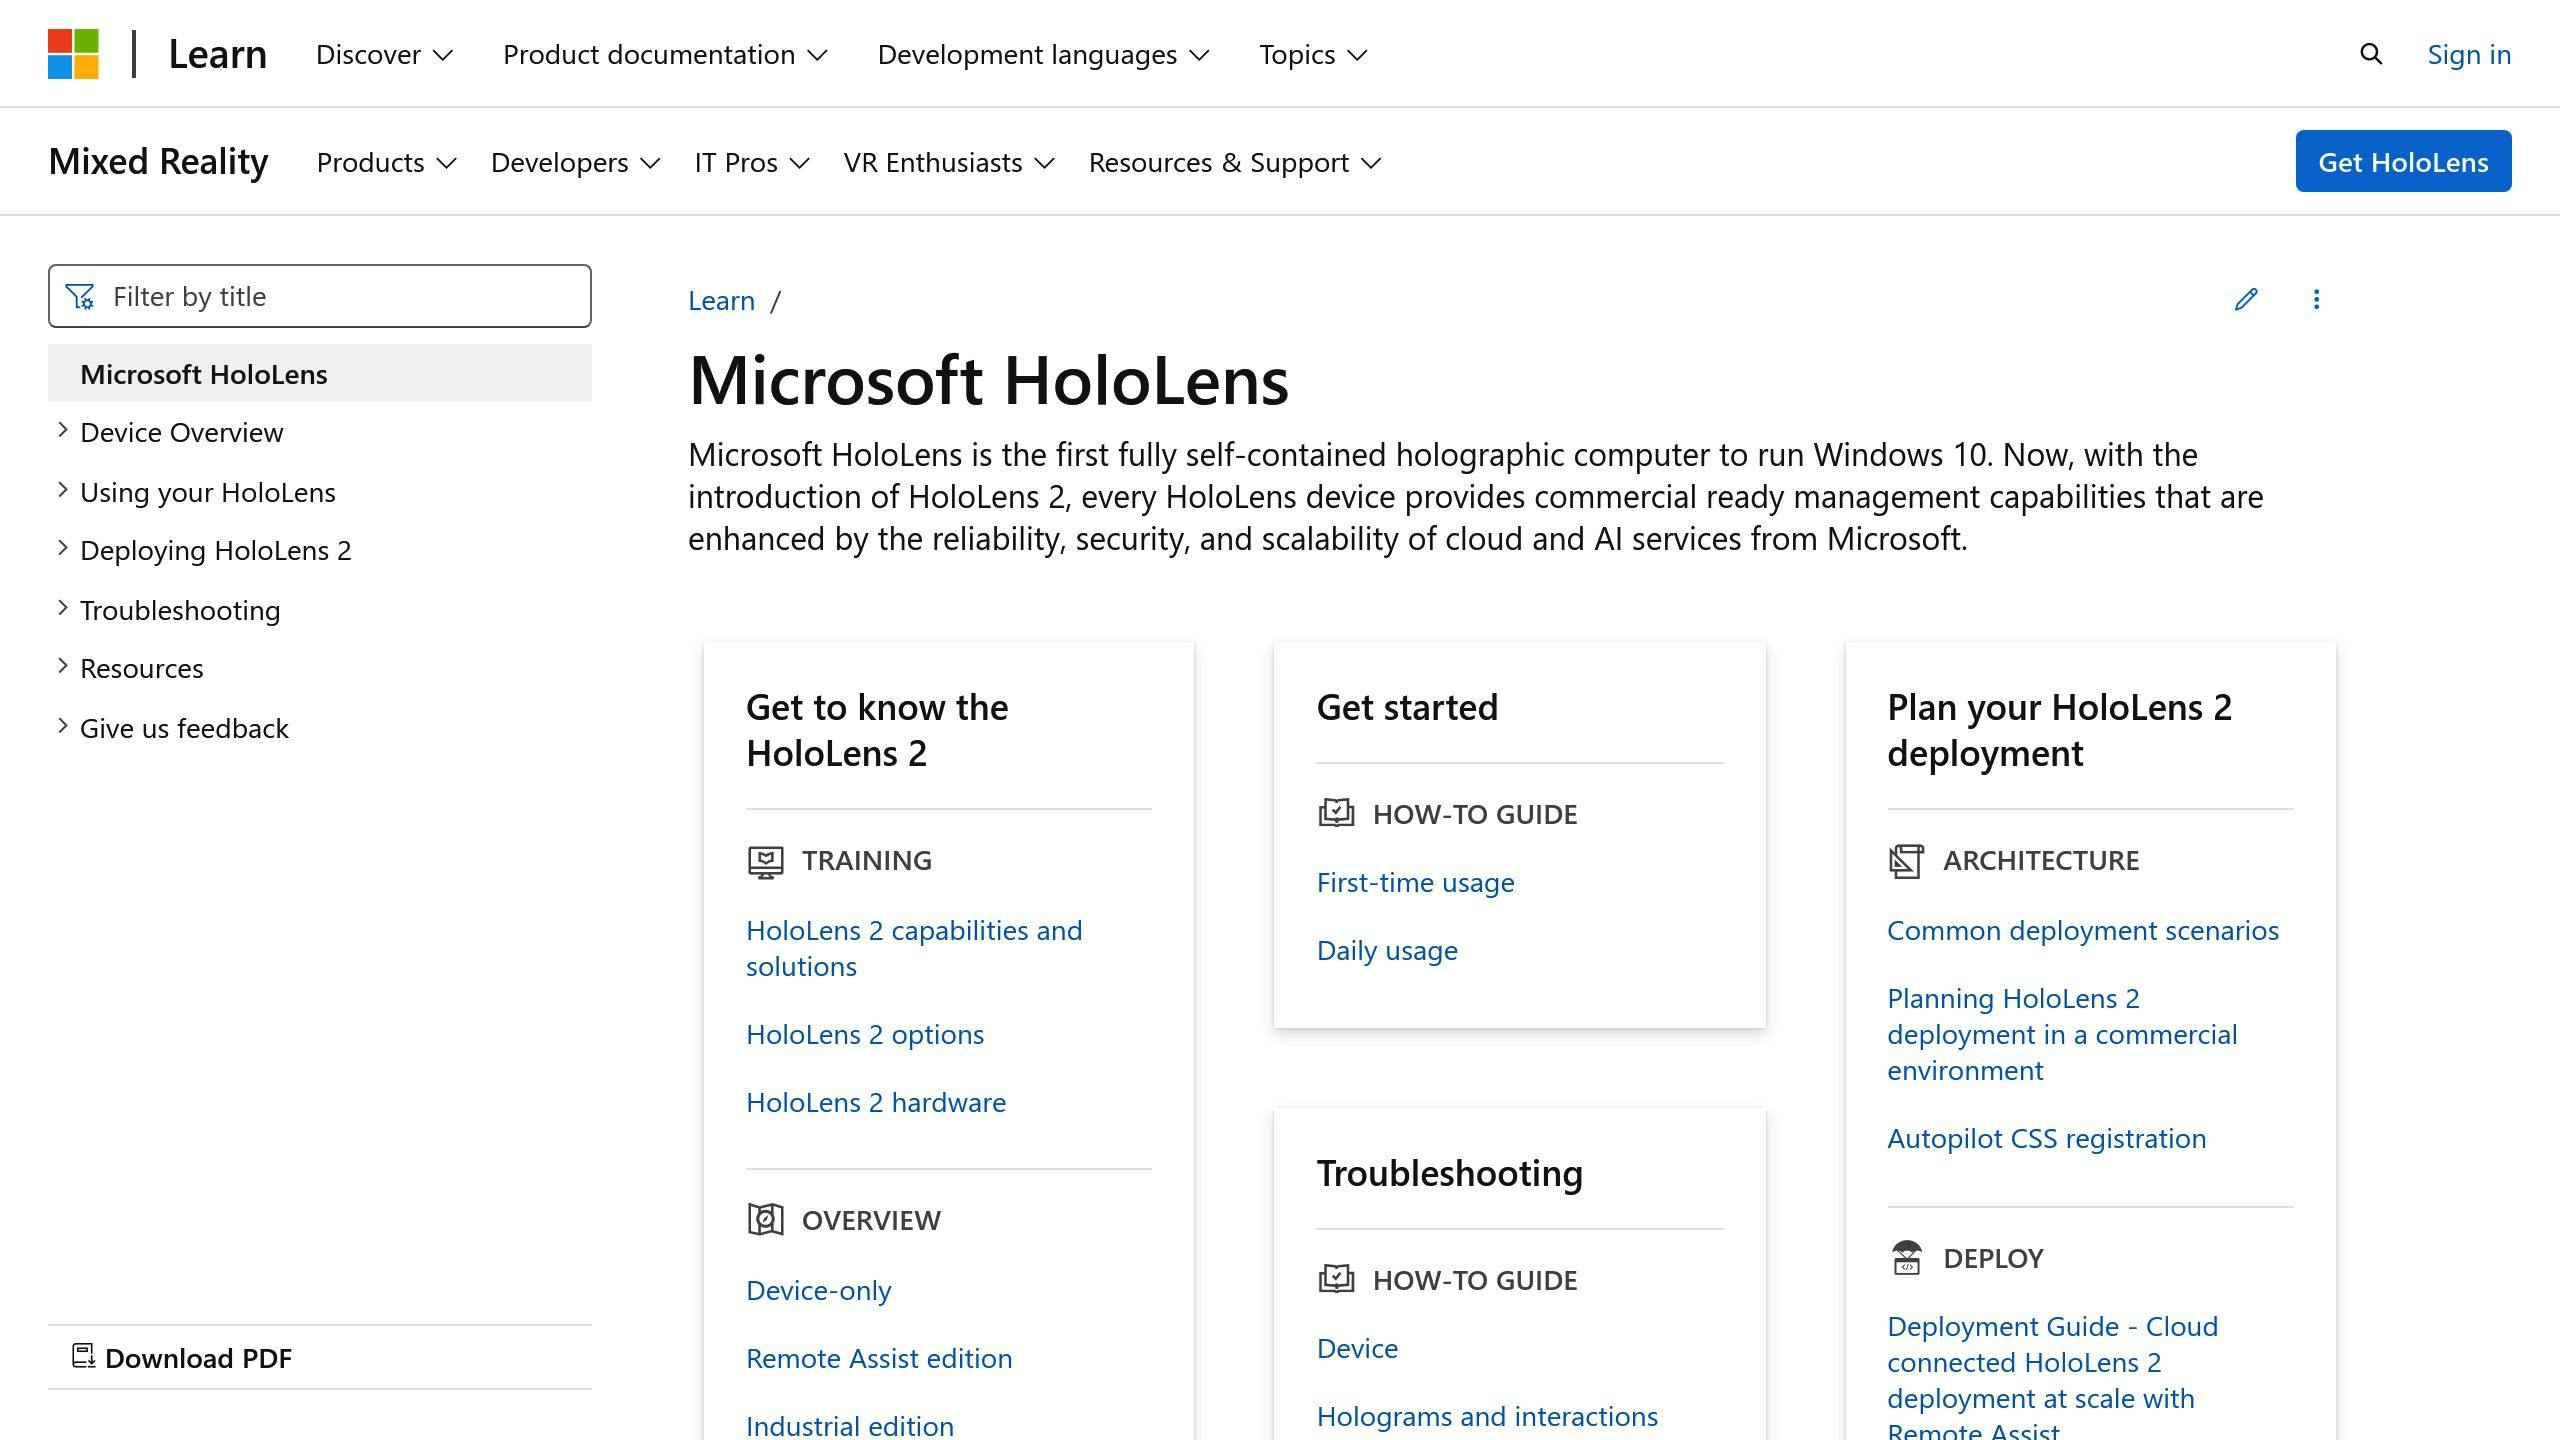Viewport: 2560px width, 1440px height.
Task: Open the Product documentation dropdown
Action: [x=665, y=54]
